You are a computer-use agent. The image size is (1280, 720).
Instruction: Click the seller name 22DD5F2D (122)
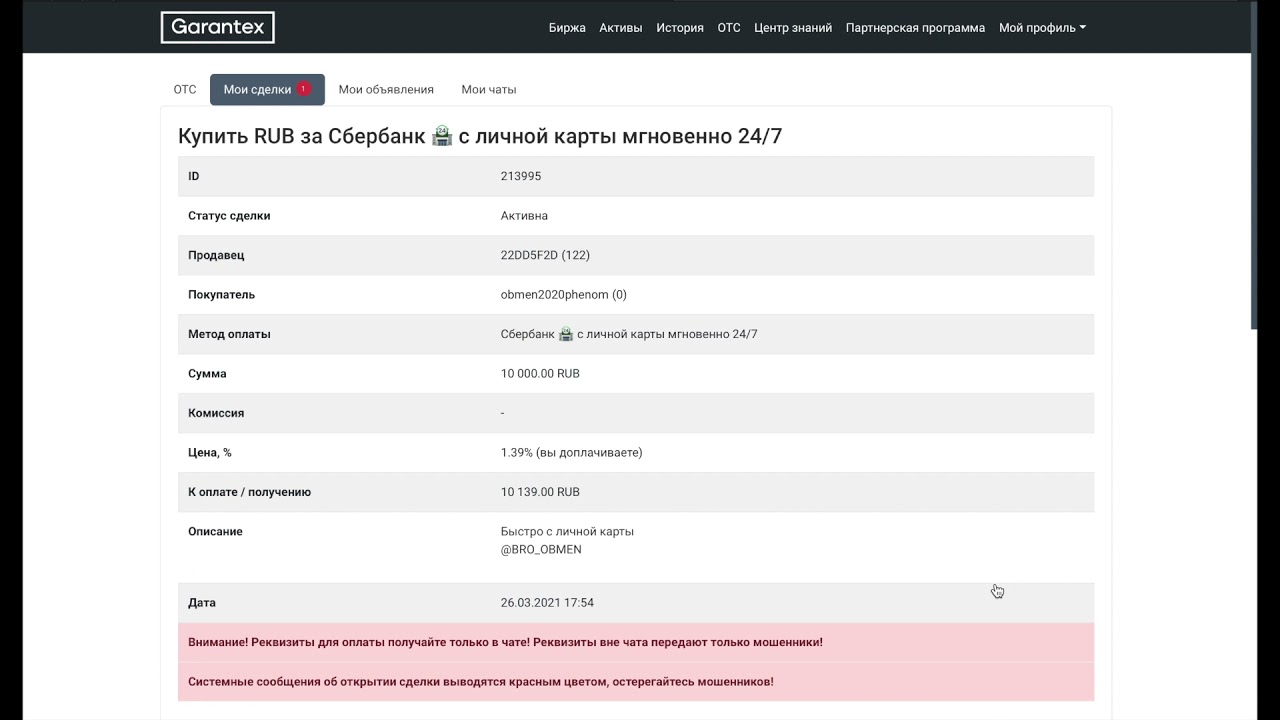tap(545, 255)
